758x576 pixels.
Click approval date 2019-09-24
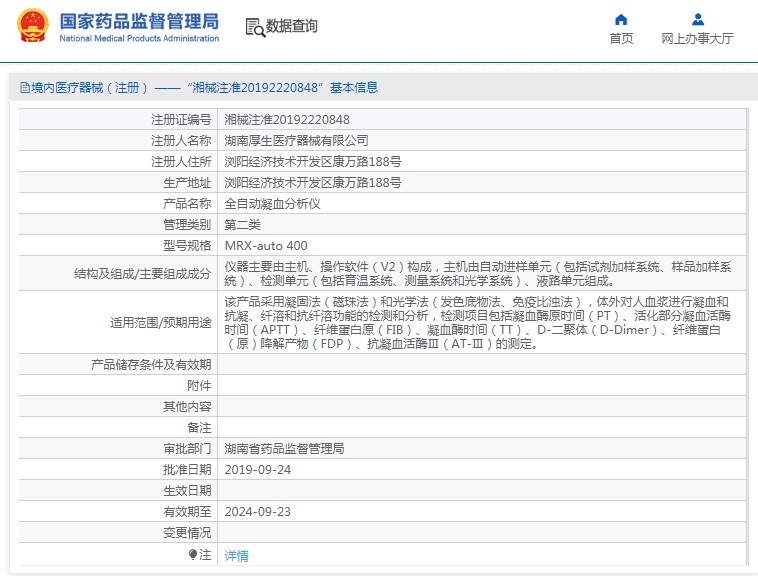[x=258, y=470]
